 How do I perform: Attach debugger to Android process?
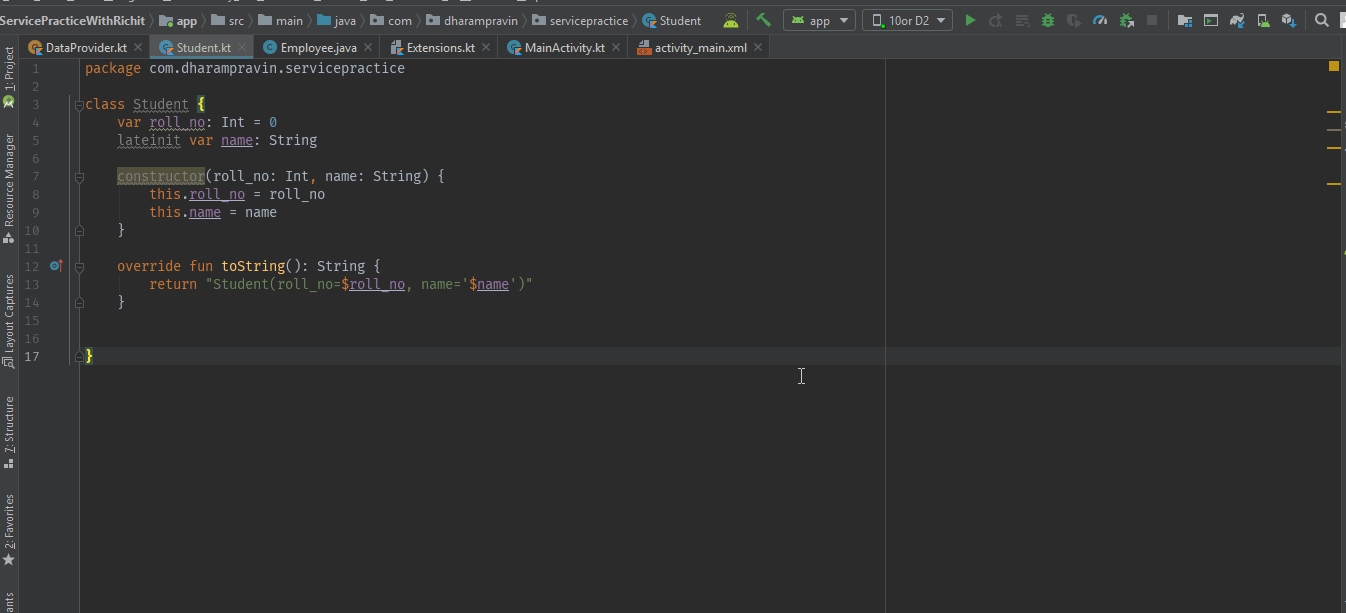[1125, 19]
